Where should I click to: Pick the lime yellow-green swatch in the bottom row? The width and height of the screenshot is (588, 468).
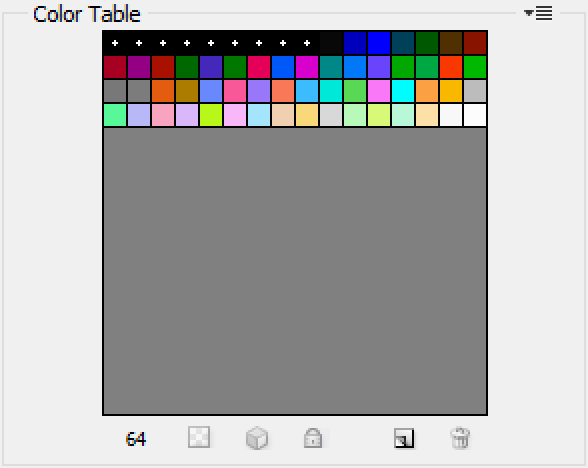click(211, 115)
